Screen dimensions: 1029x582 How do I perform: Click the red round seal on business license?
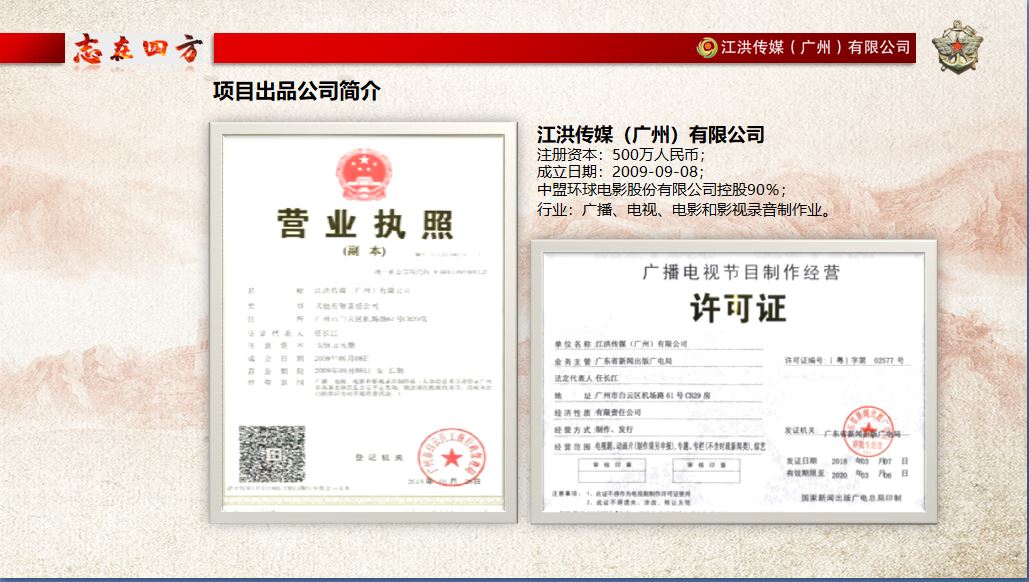point(452,457)
